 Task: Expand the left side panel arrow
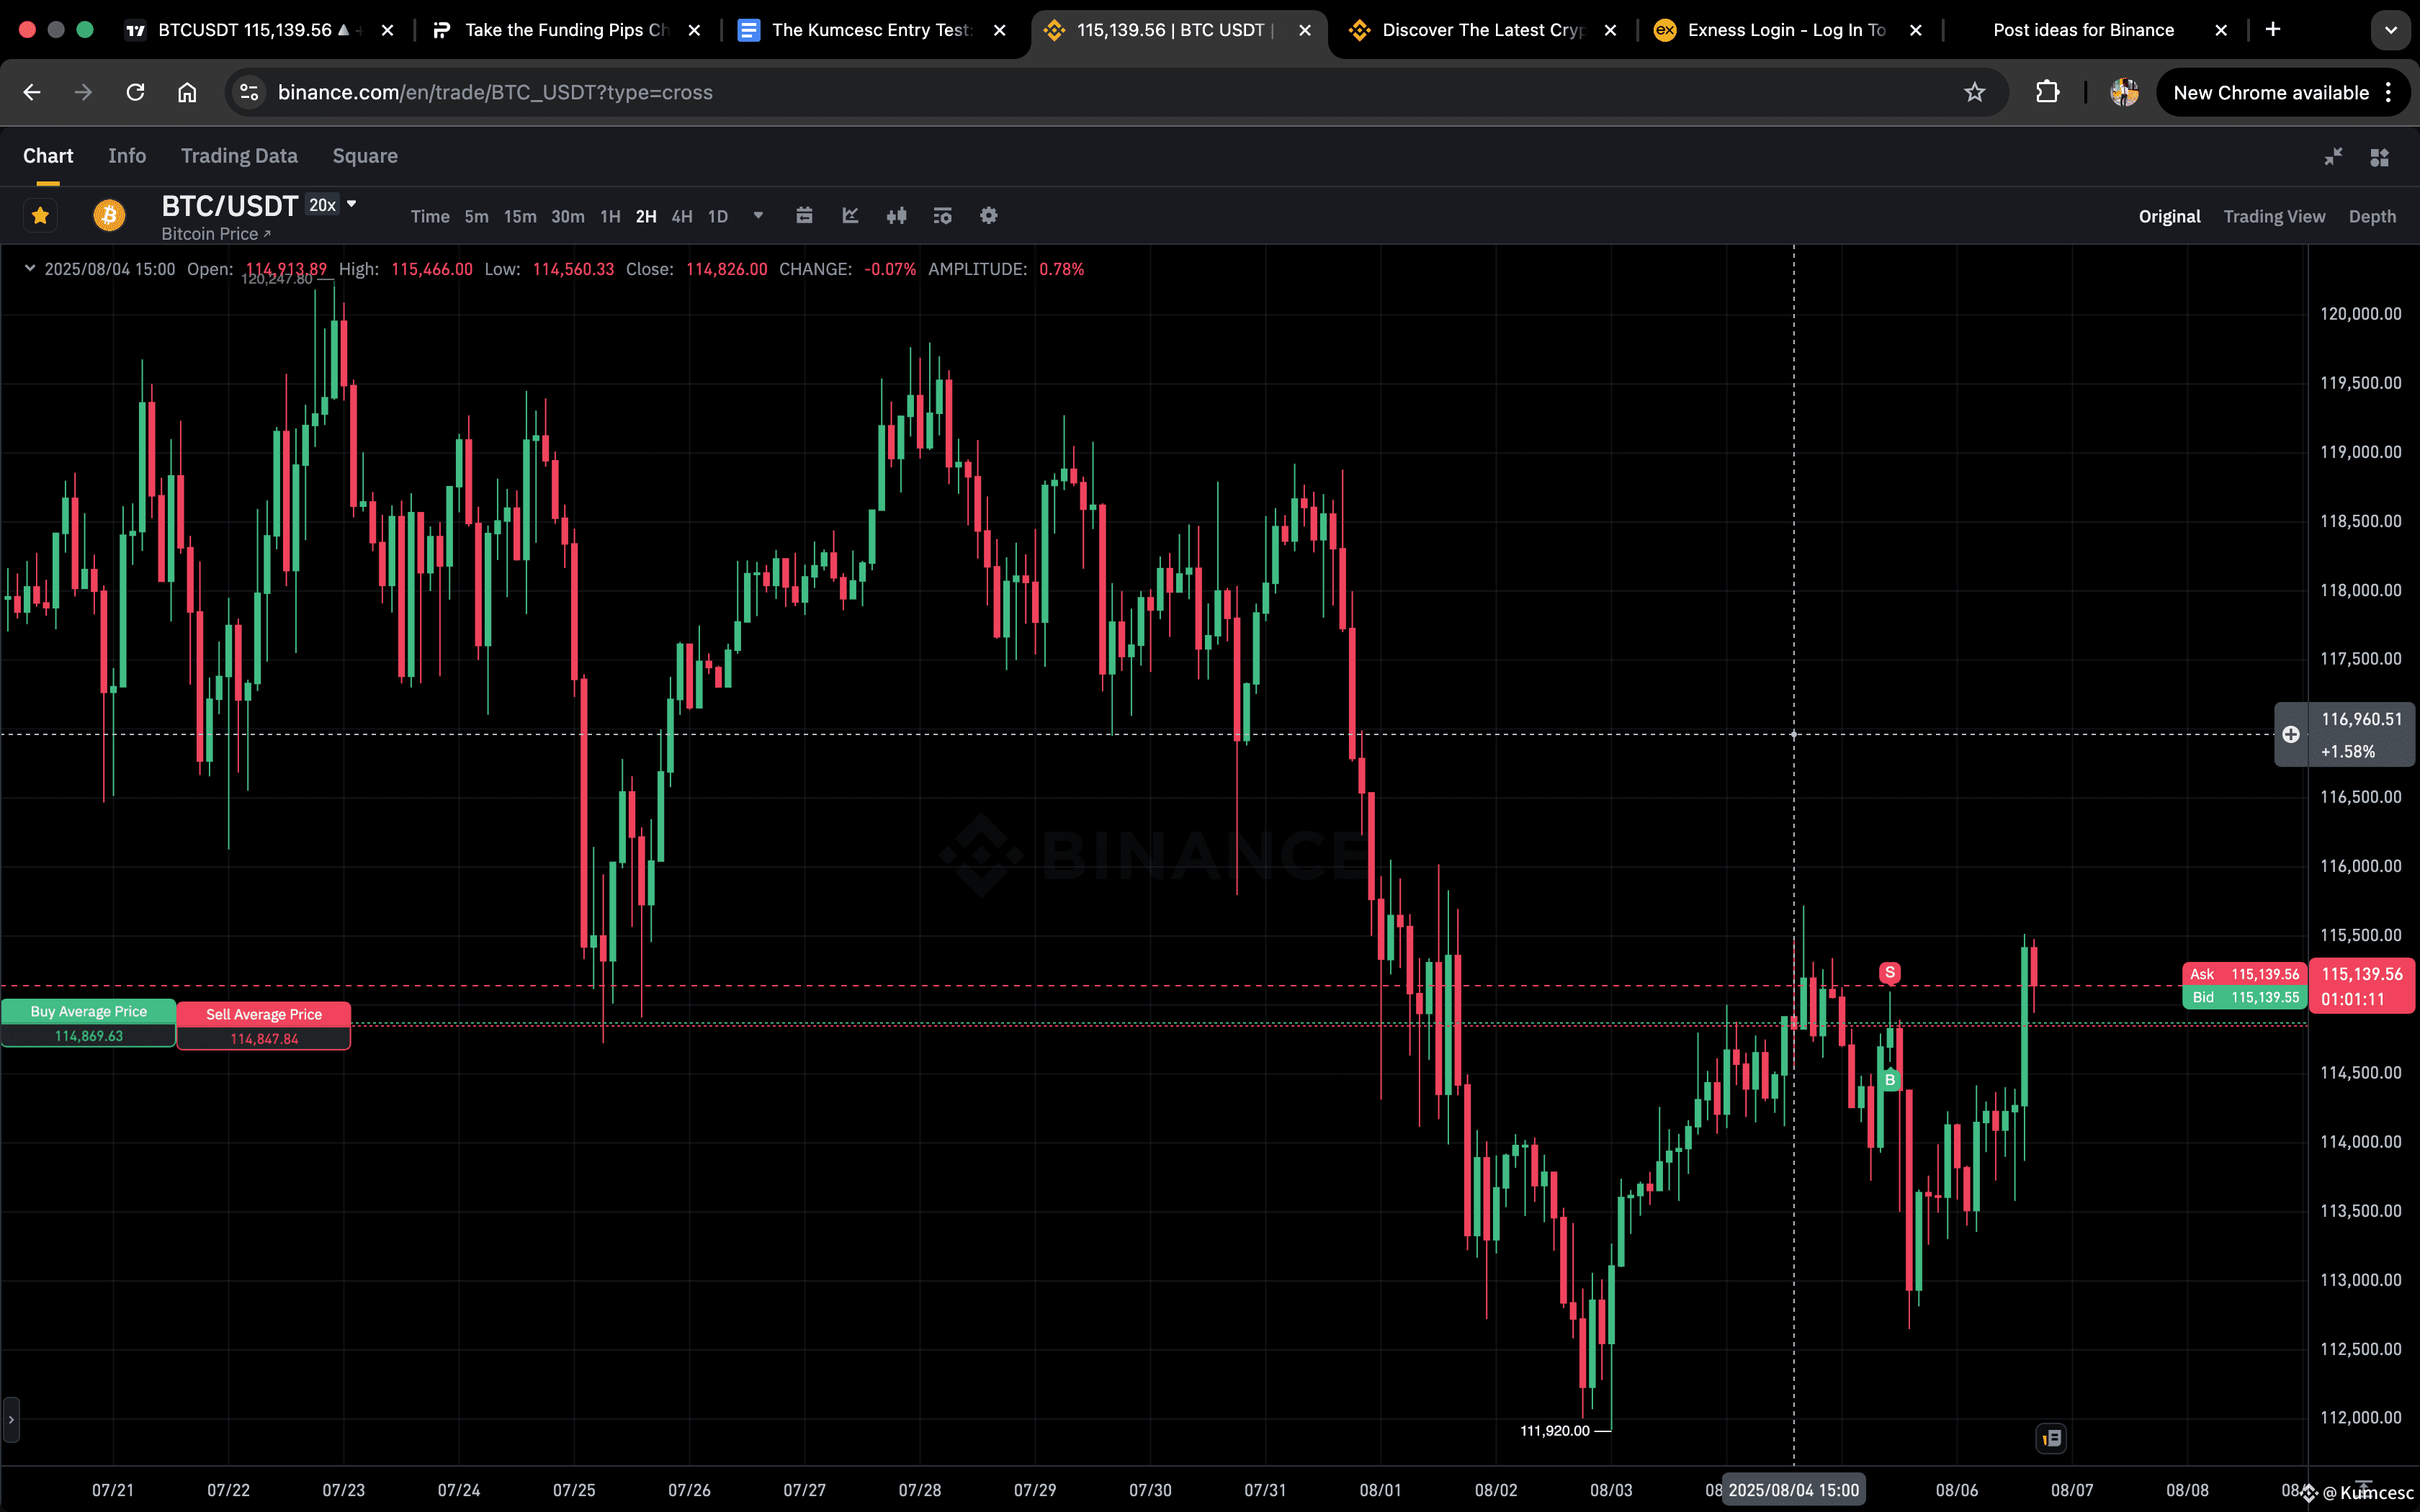[x=10, y=1420]
